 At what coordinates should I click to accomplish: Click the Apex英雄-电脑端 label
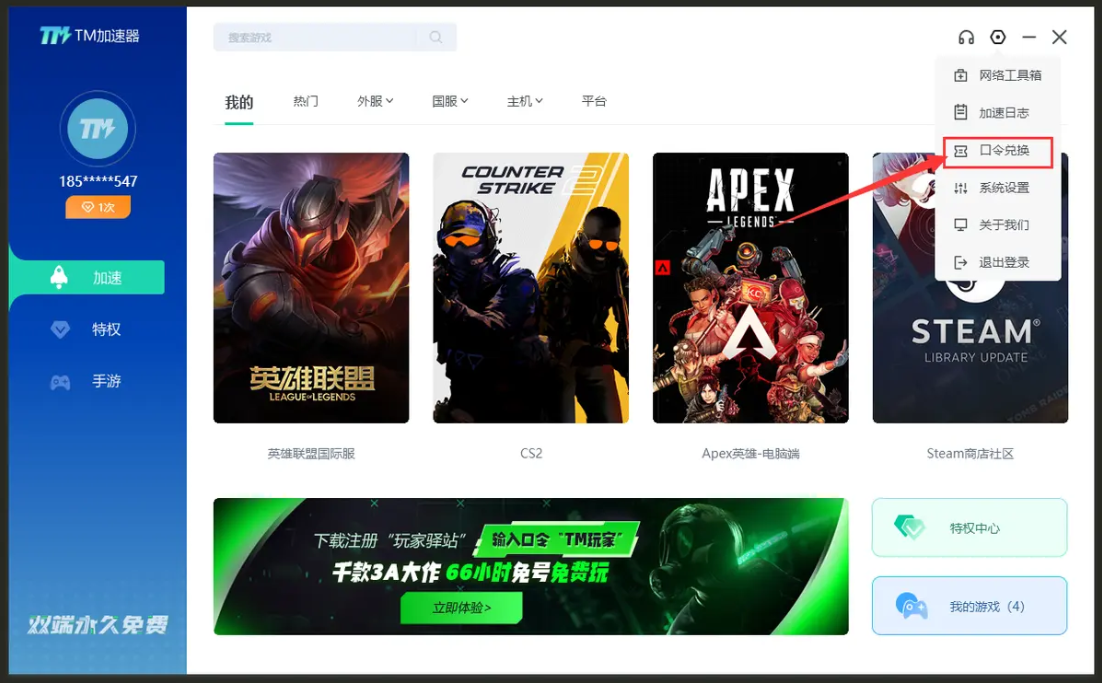751,454
